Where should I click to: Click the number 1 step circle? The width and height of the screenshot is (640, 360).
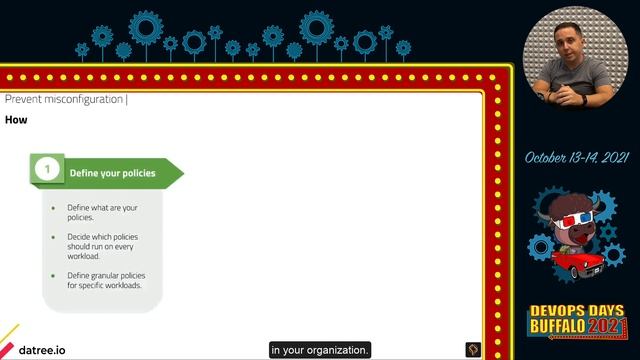(x=47, y=169)
